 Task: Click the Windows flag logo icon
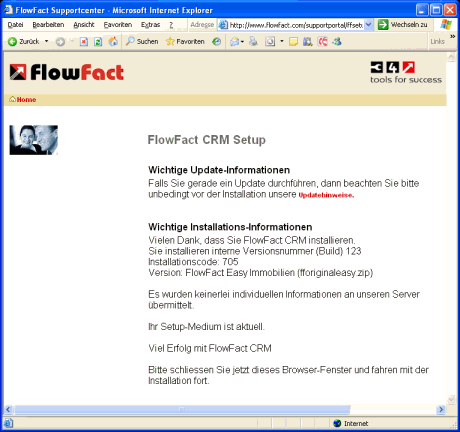446,25
